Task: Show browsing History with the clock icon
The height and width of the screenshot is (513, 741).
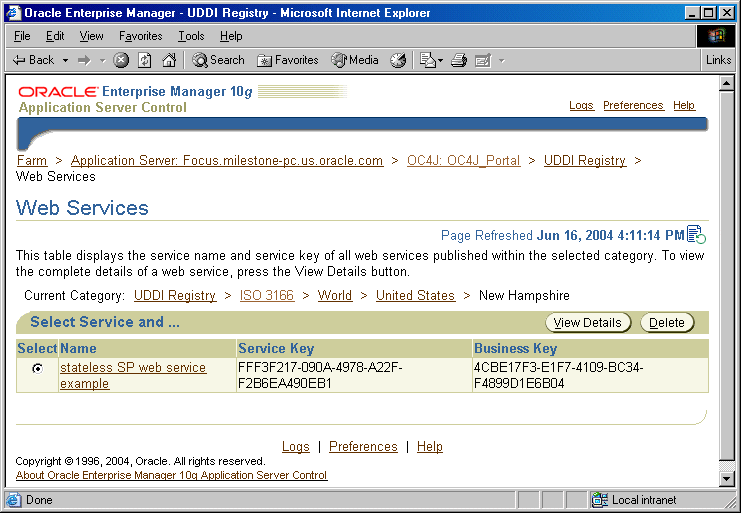Action: pyautogui.click(x=398, y=60)
